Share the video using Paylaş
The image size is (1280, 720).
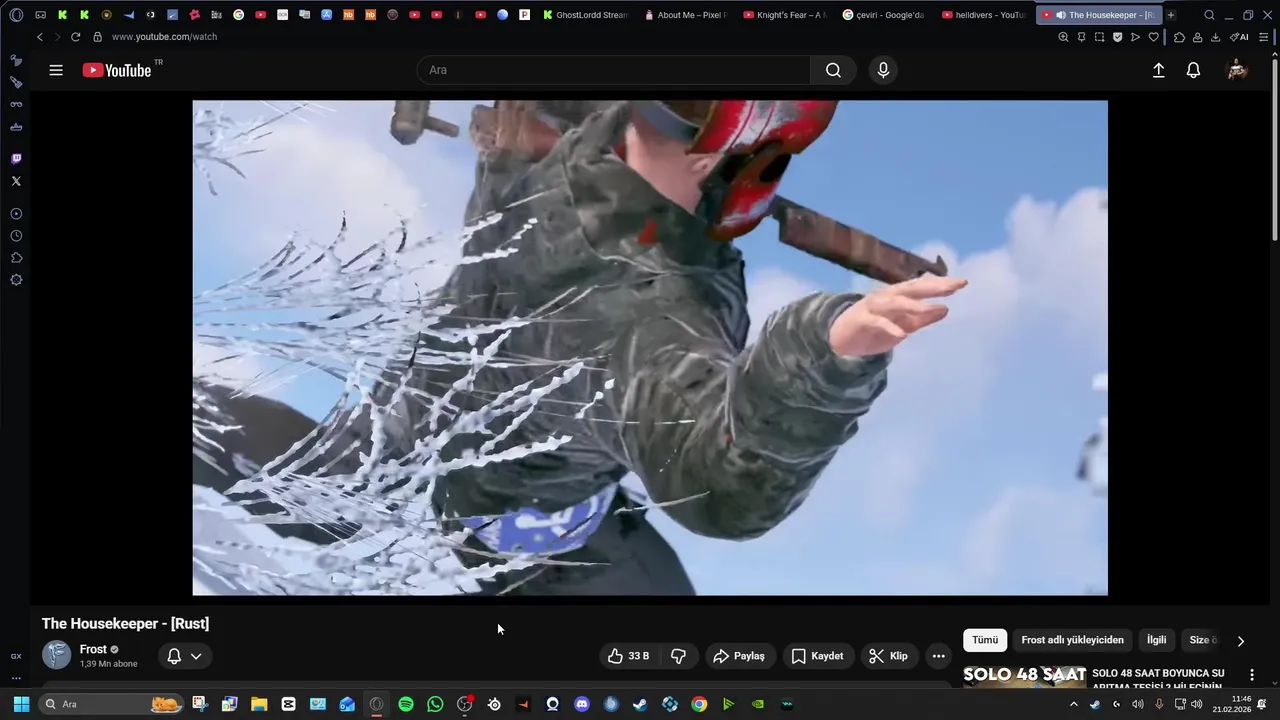738,656
